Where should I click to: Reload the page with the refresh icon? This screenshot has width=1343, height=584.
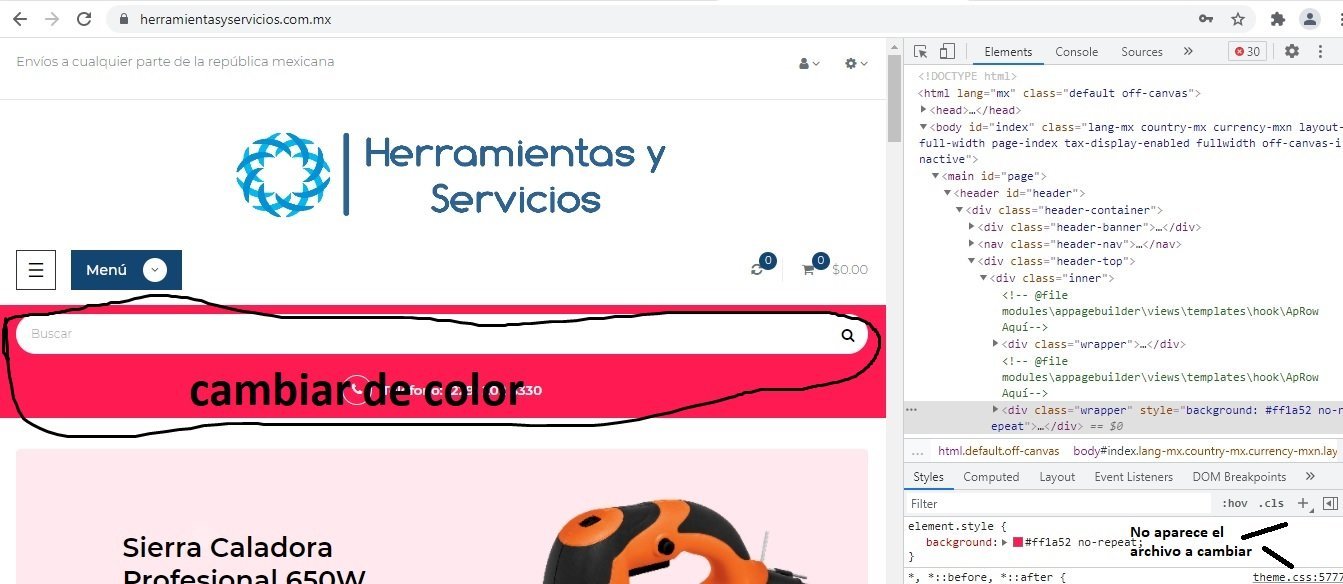pos(85,19)
